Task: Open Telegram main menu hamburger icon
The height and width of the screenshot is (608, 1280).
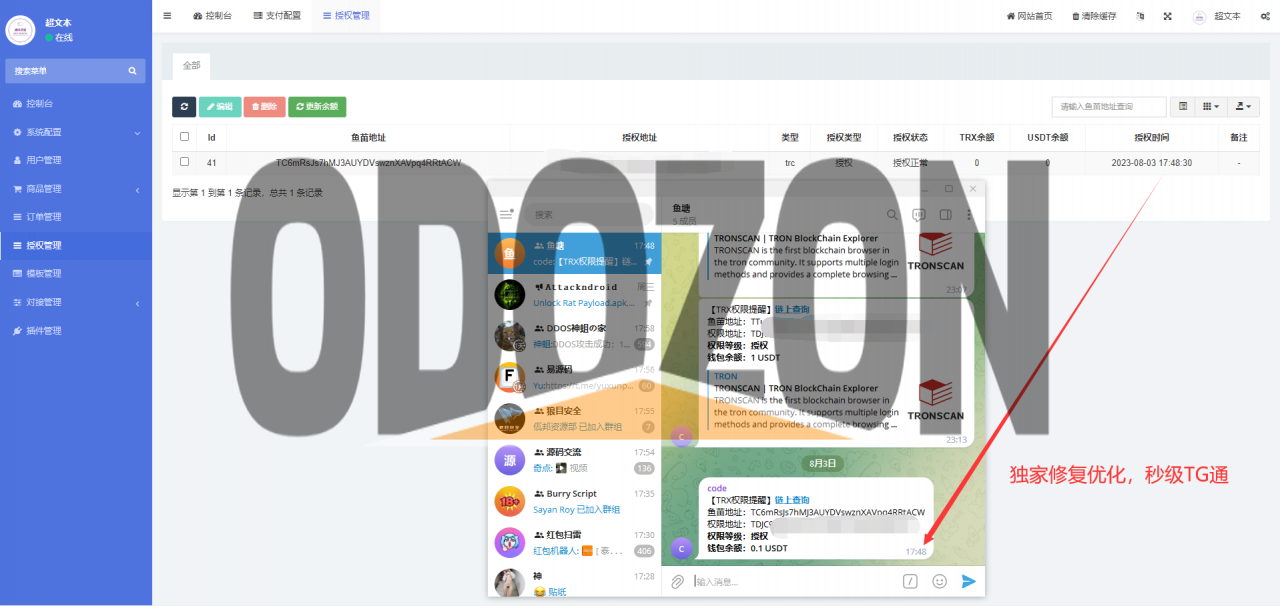Action: tap(506, 214)
